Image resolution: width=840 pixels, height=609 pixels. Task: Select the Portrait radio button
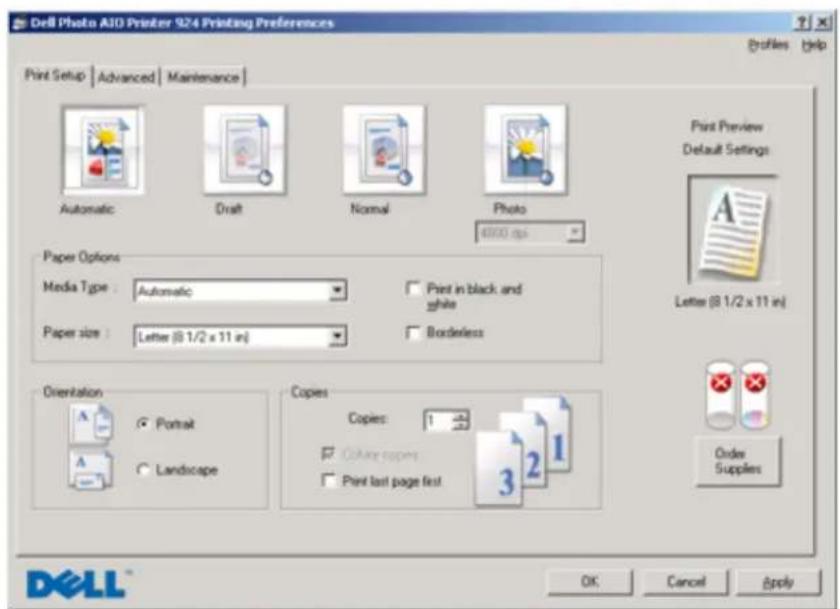click(143, 424)
